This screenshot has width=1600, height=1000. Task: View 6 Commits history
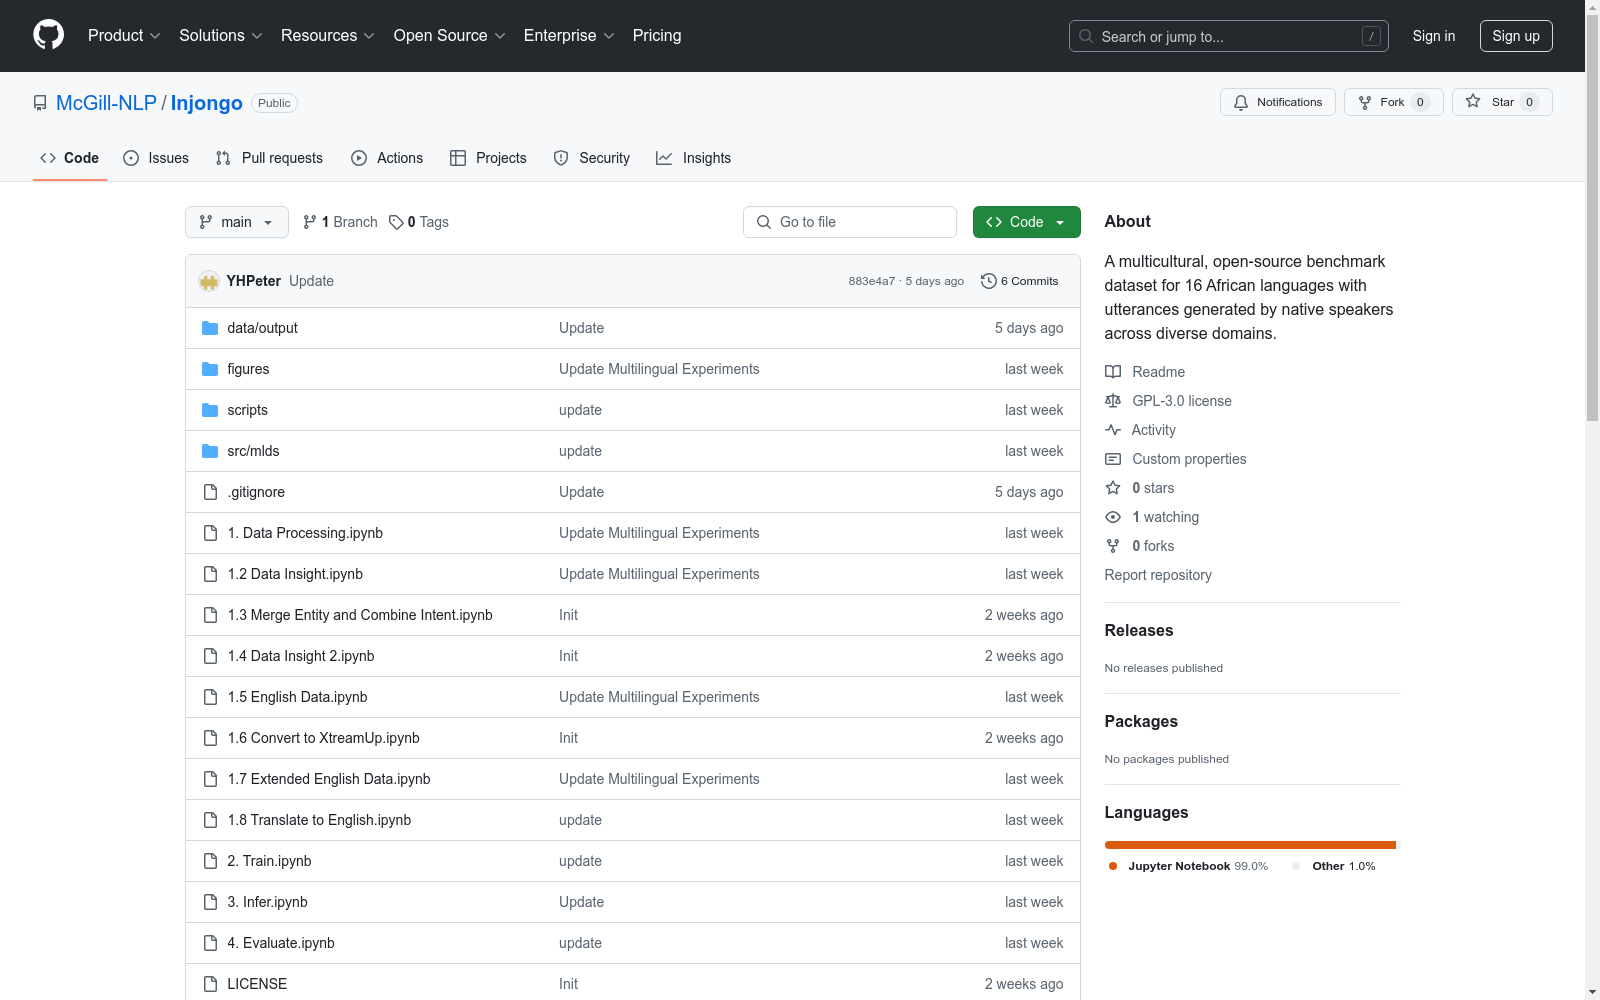coord(1020,281)
